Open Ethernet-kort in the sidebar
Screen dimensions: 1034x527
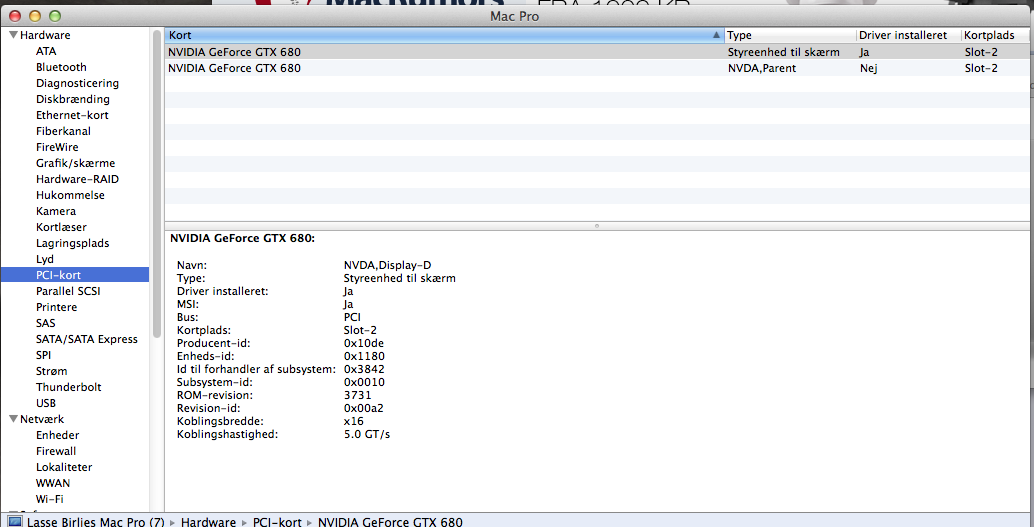(72, 115)
